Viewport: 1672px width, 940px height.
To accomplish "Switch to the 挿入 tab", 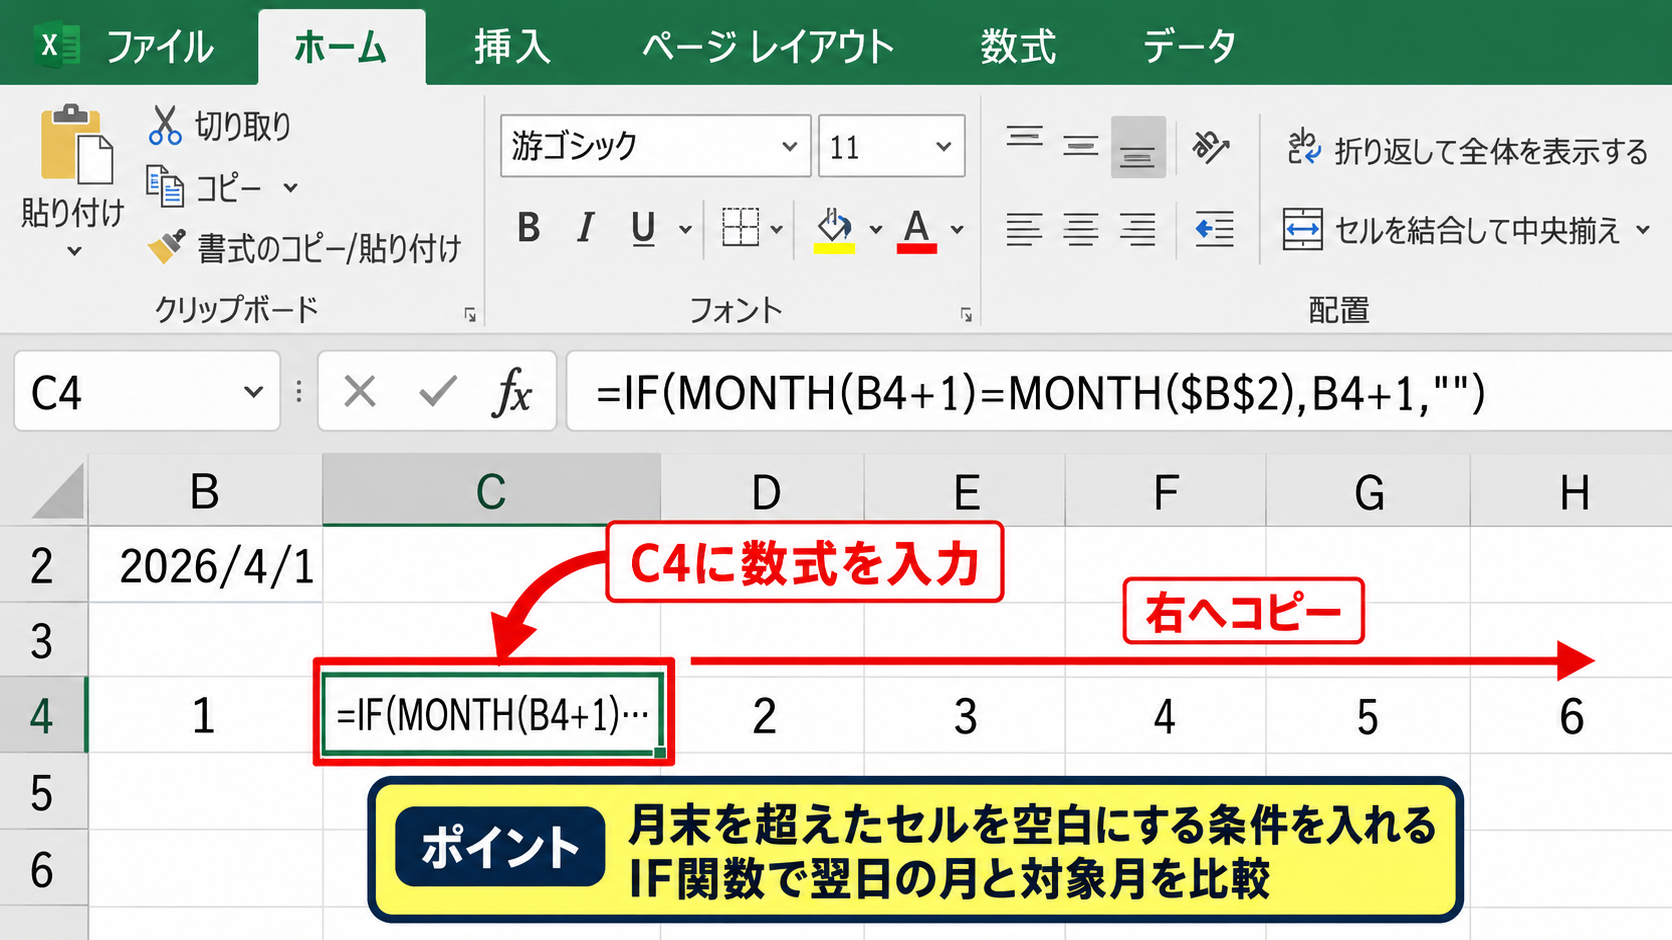I will [x=513, y=46].
